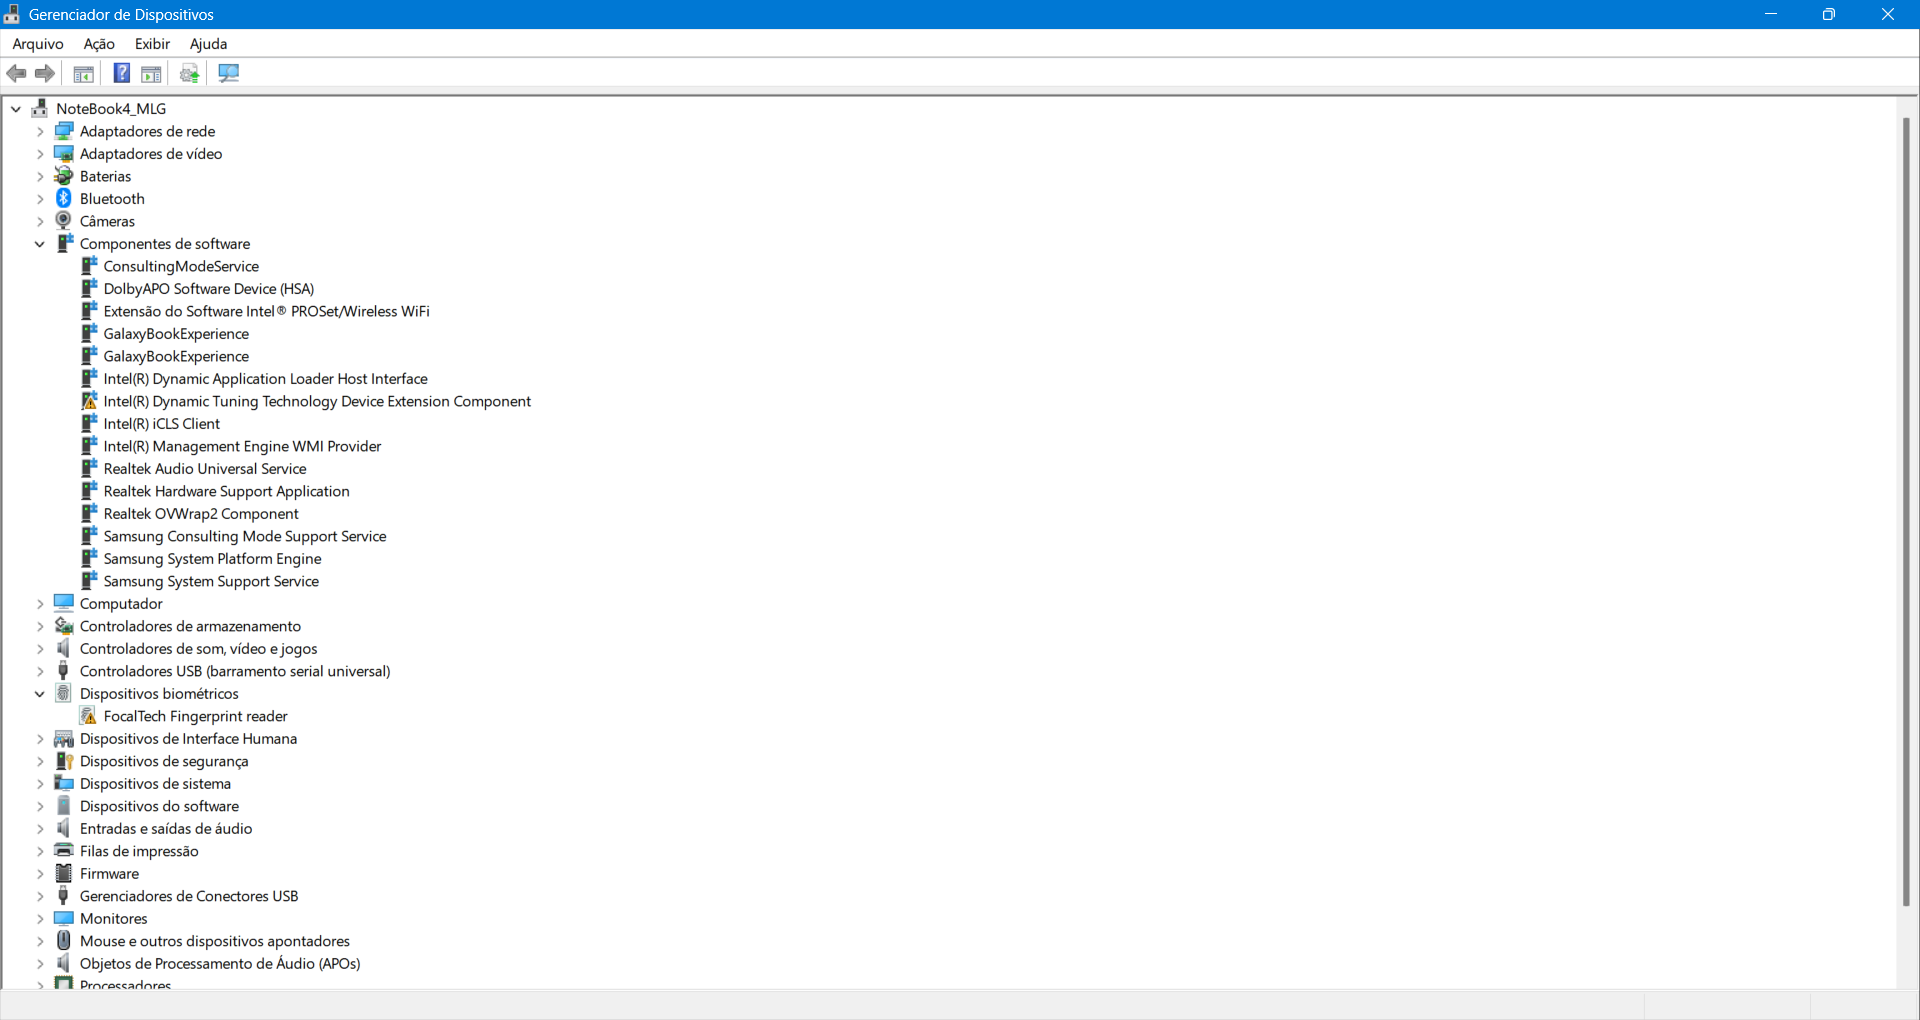Select Samsung System Platform Engine

click(213, 558)
